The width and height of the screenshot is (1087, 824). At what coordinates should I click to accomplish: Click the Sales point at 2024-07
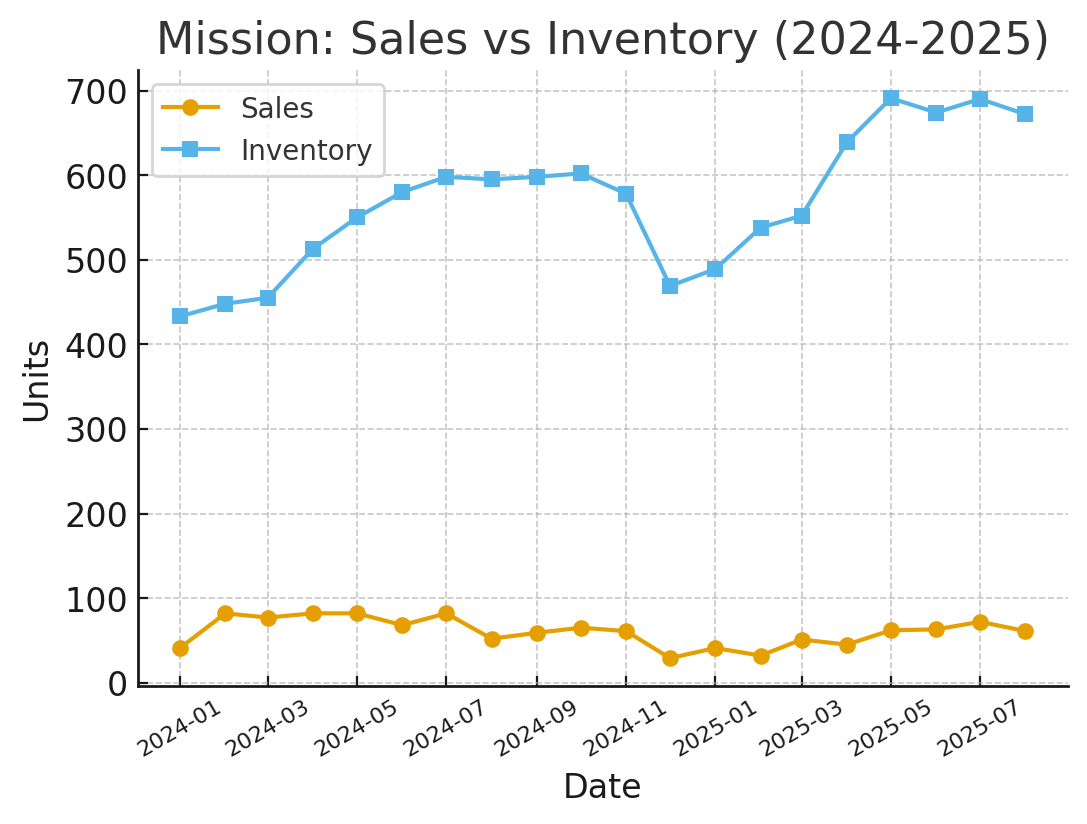click(446, 613)
